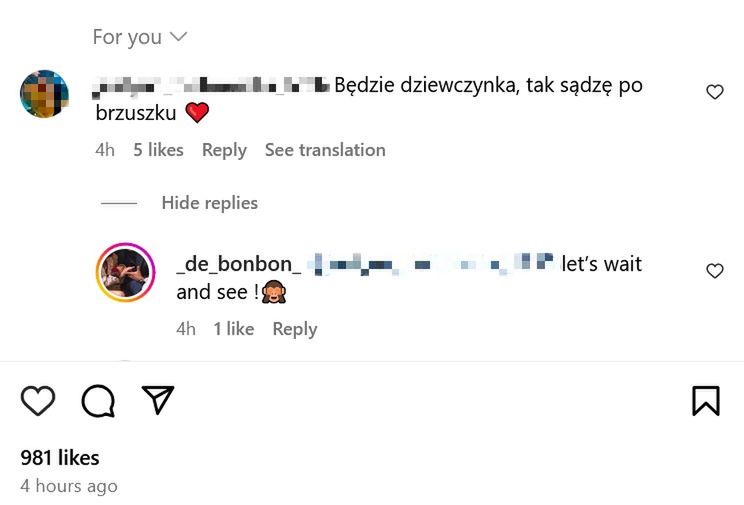This screenshot has width=744, height=505.
Task: Click See translation on the comment
Action: [x=325, y=150]
